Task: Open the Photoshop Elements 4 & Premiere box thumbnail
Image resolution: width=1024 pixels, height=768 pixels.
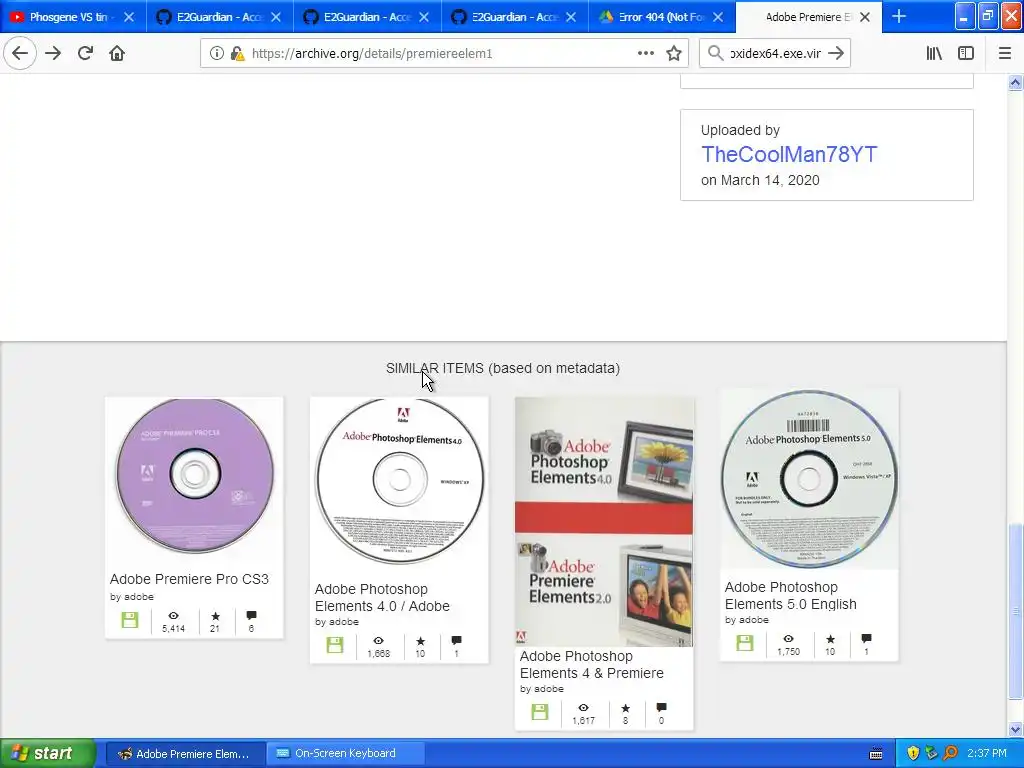Action: pyautogui.click(x=604, y=522)
